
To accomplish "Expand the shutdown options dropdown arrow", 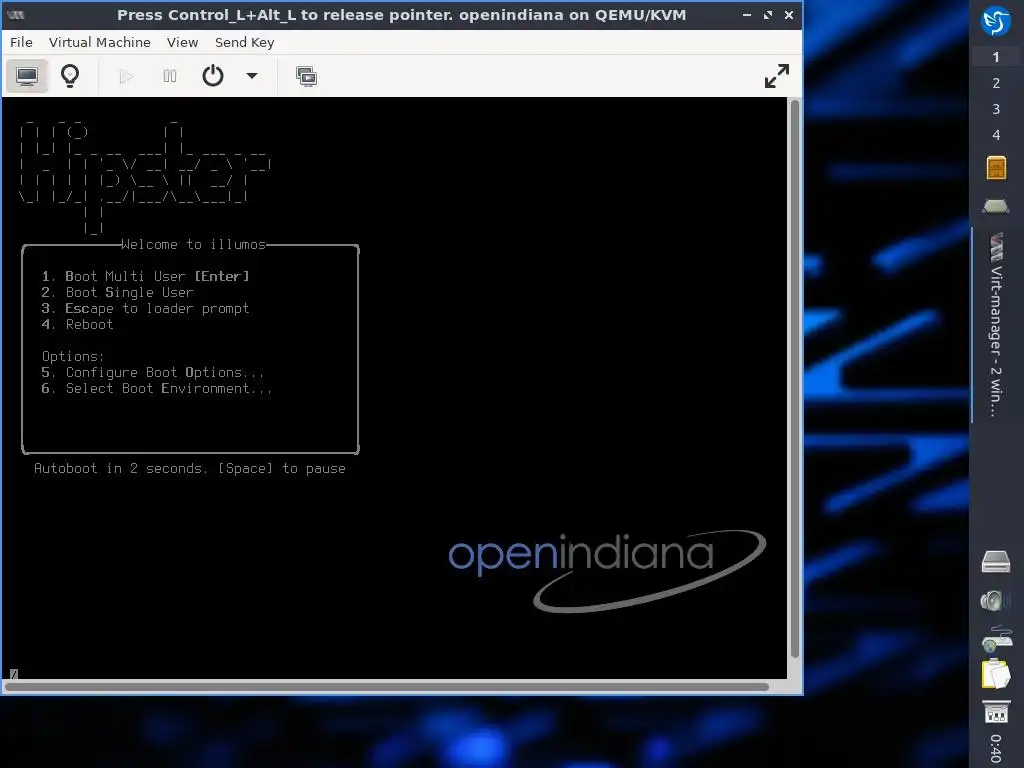I will tap(251, 76).
